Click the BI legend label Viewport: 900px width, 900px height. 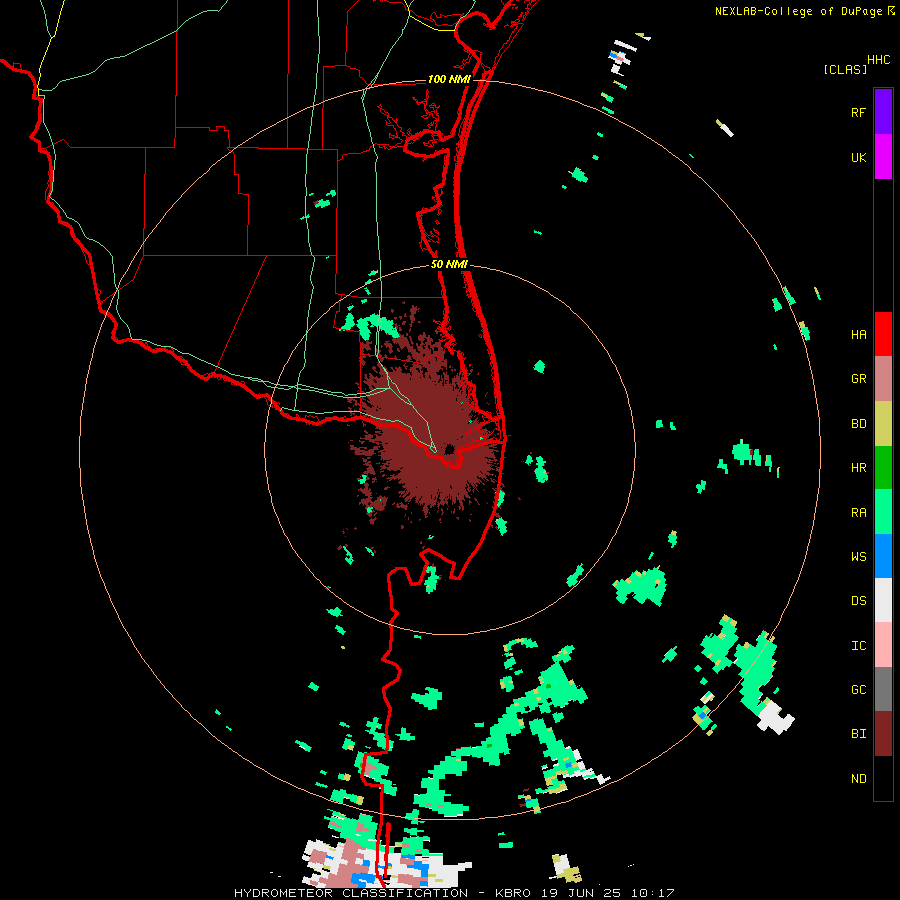(x=858, y=734)
